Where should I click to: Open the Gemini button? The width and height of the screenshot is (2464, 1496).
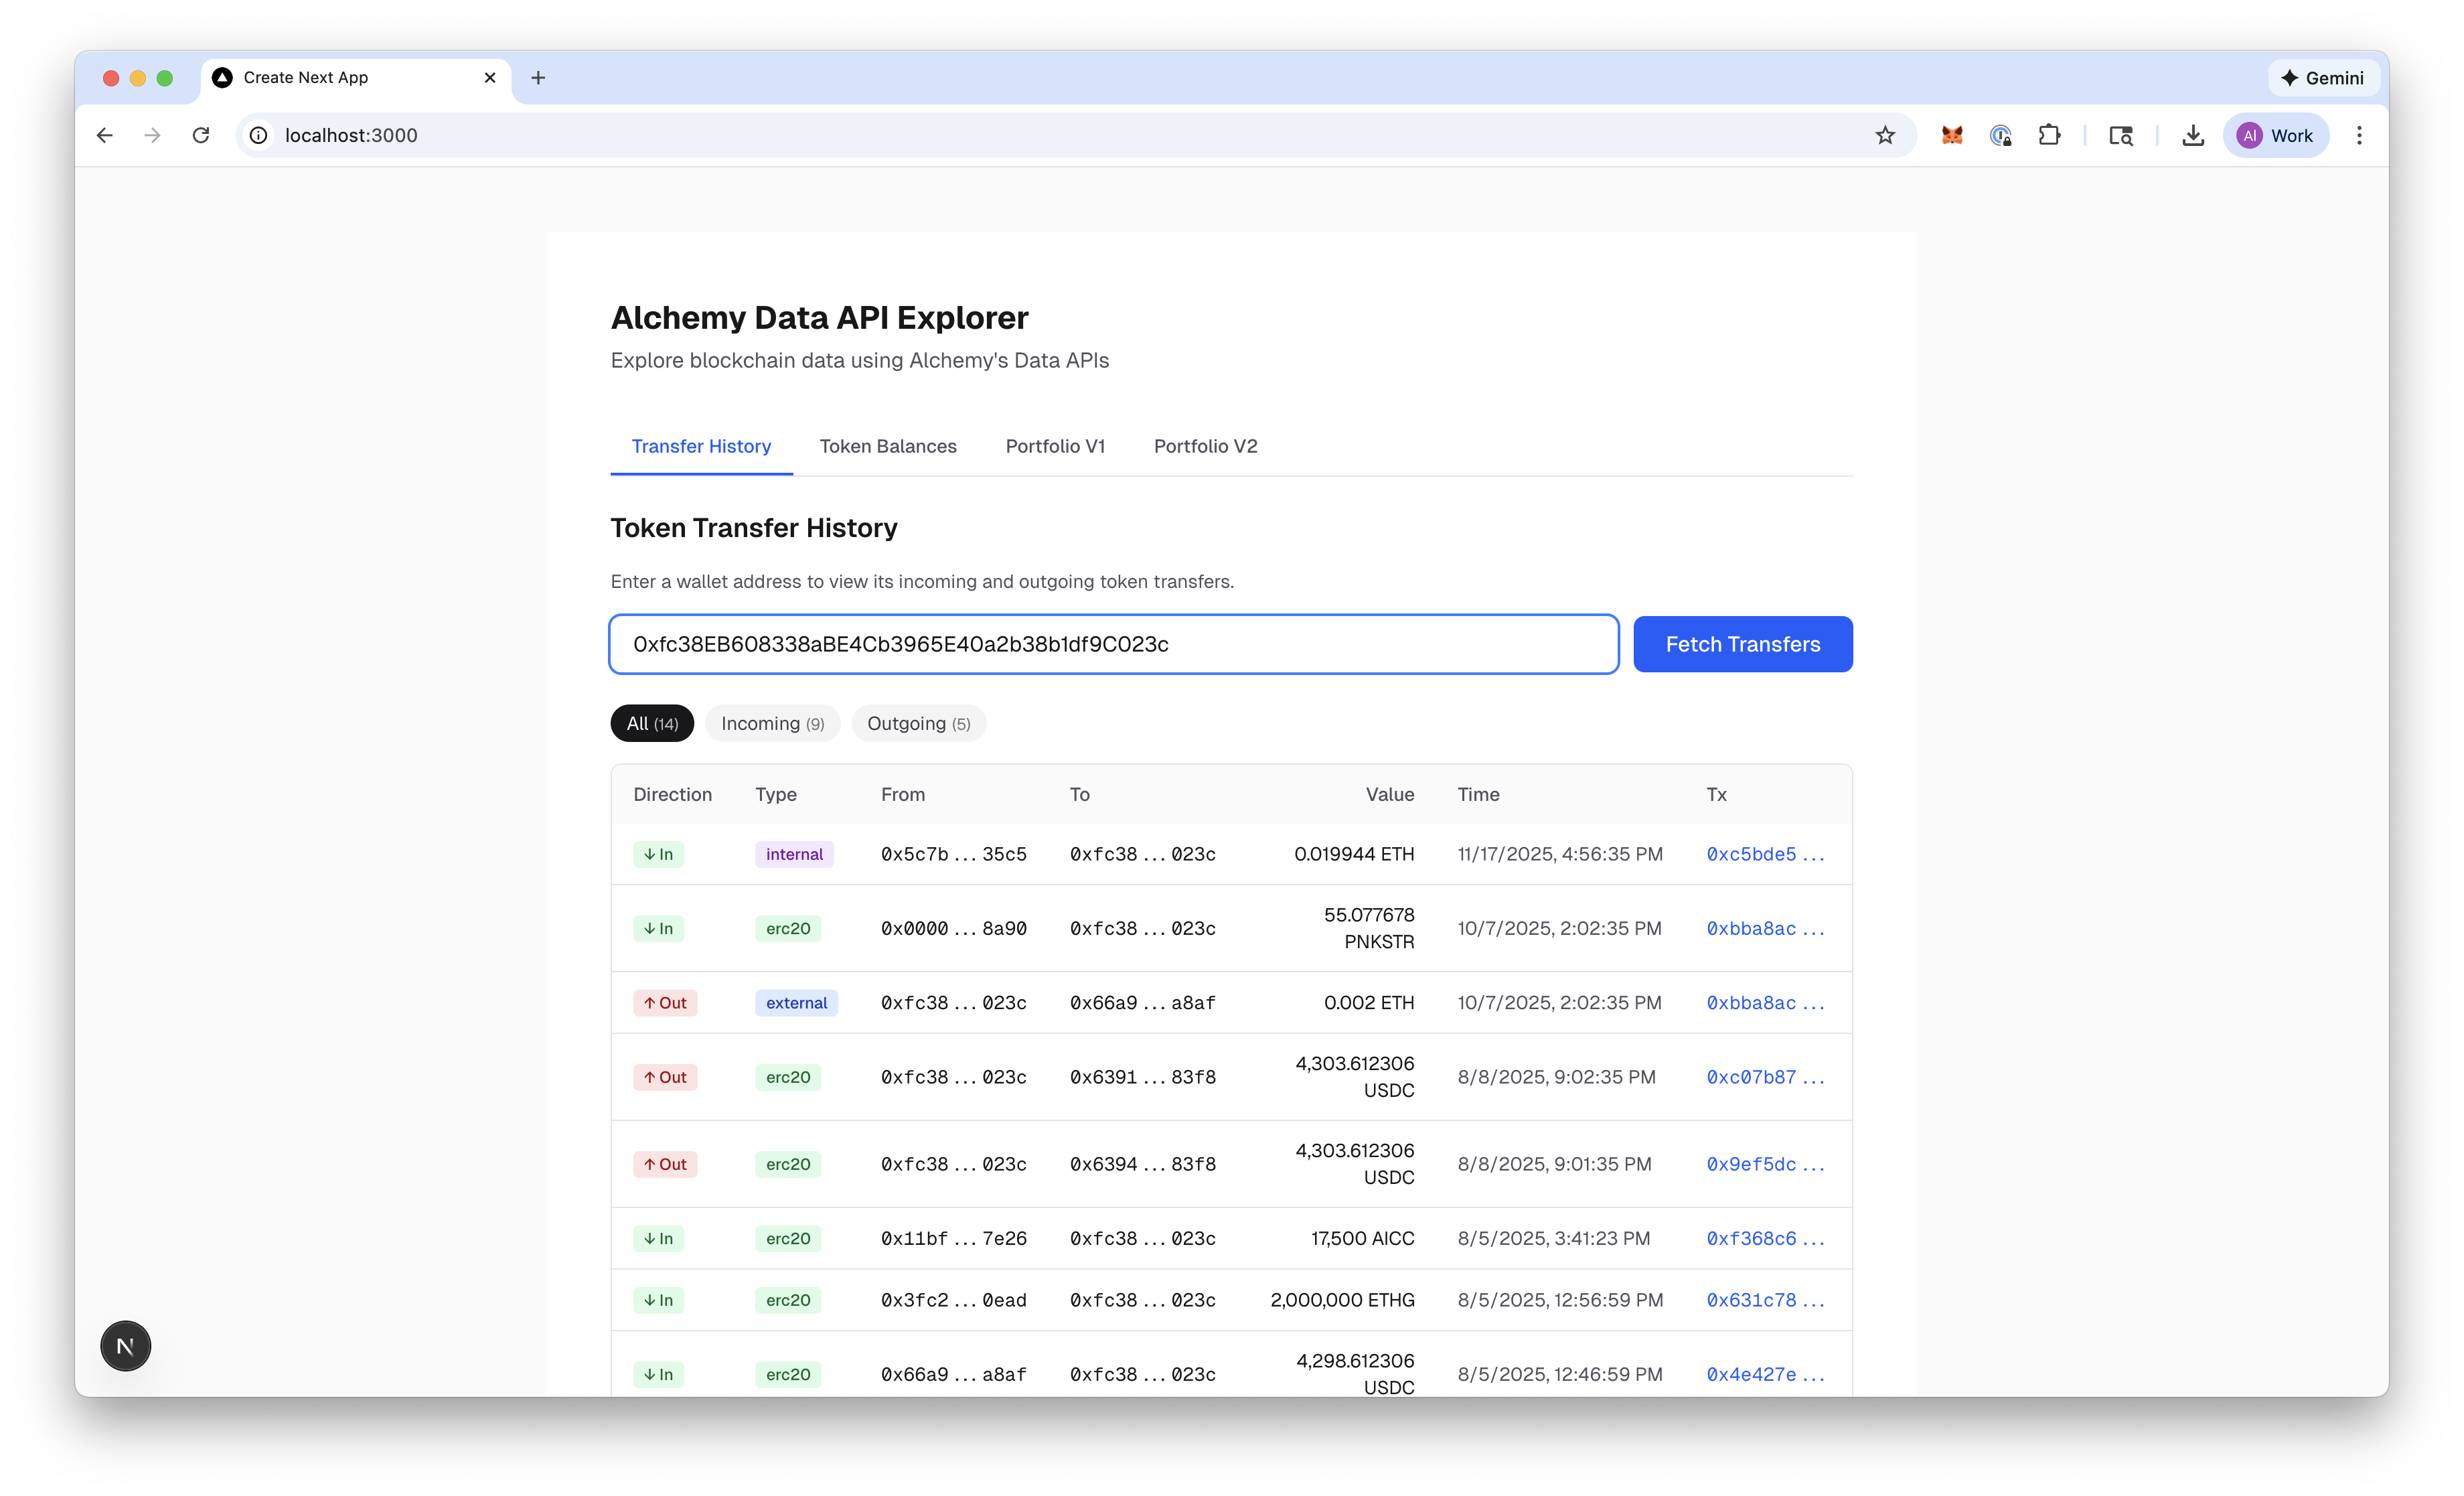click(x=2323, y=78)
